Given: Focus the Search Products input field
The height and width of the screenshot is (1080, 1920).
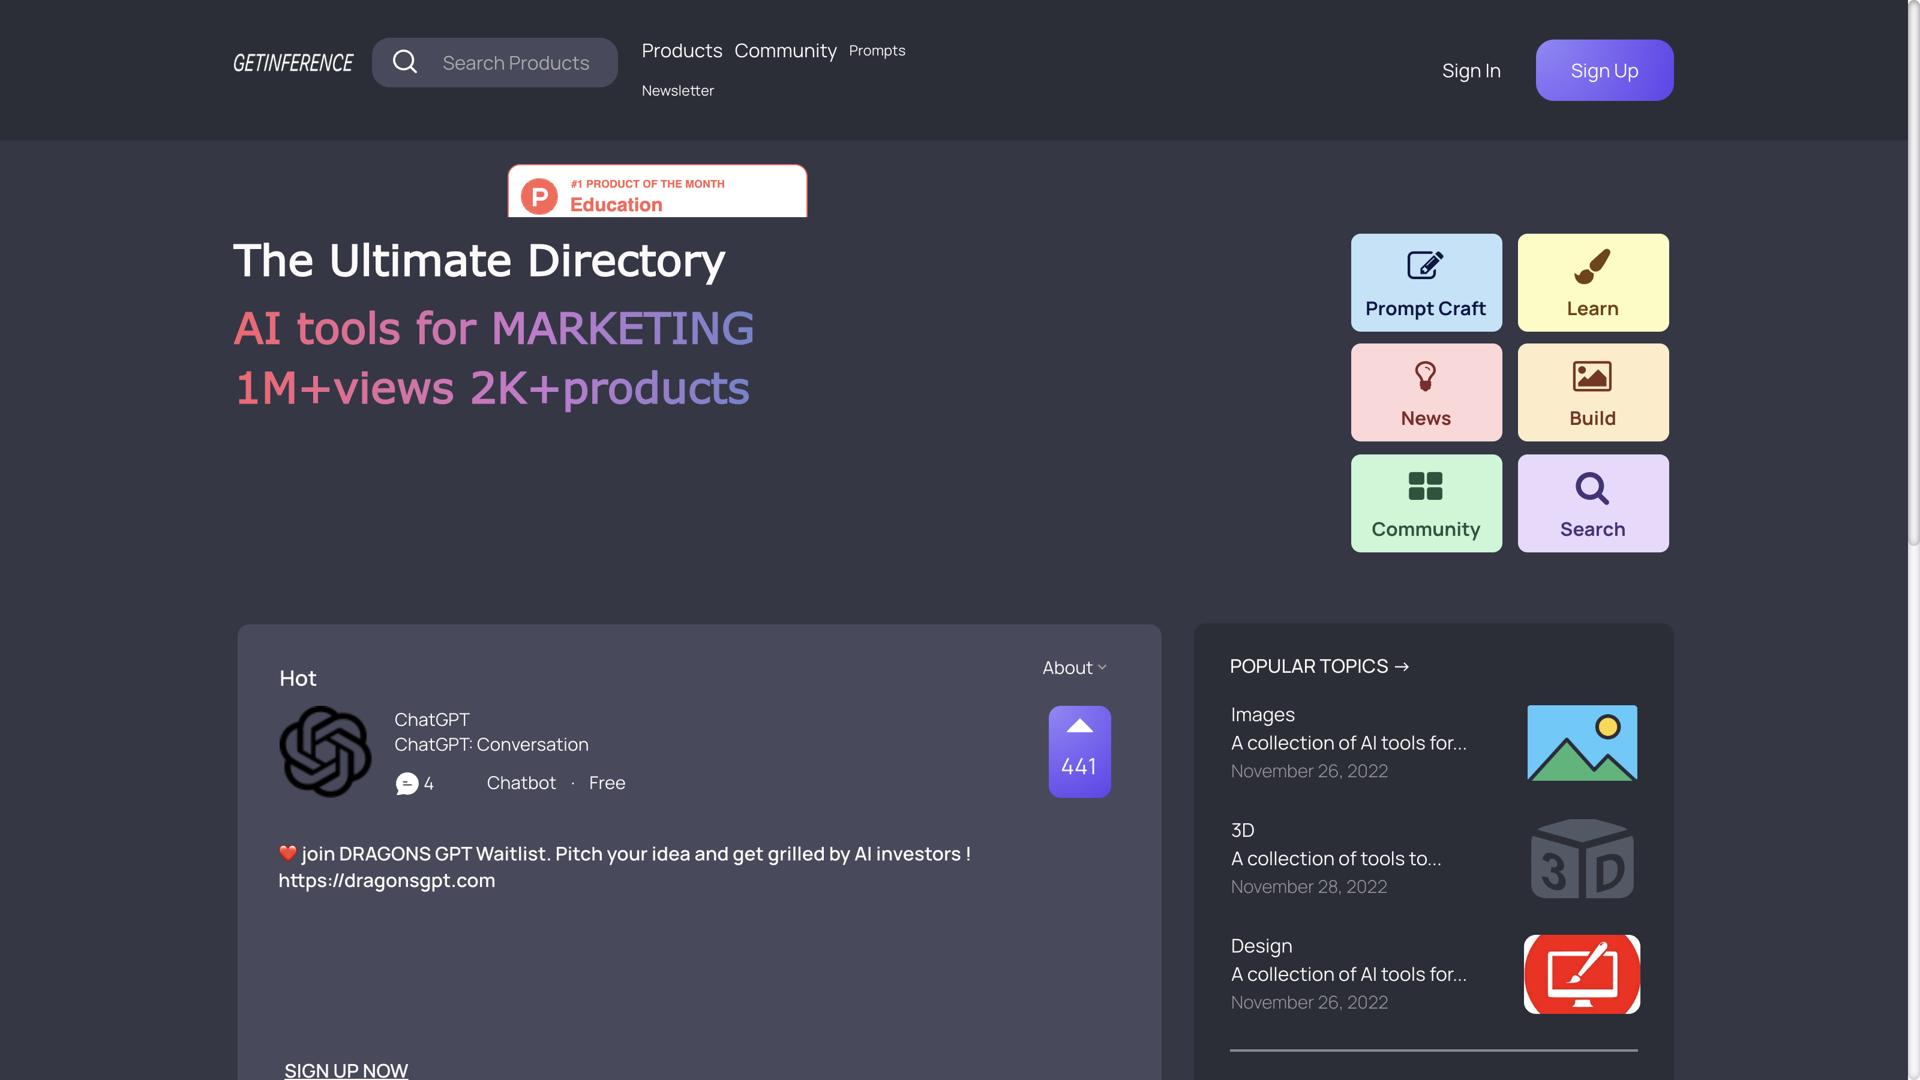Looking at the screenshot, I should pyautogui.click(x=516, y=62).
